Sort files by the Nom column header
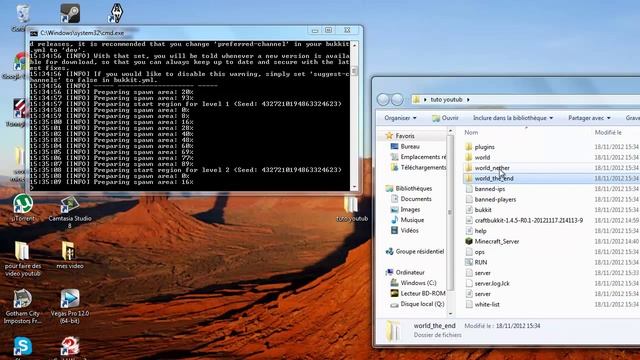The image size is (640, 360). tap(471, 133)
